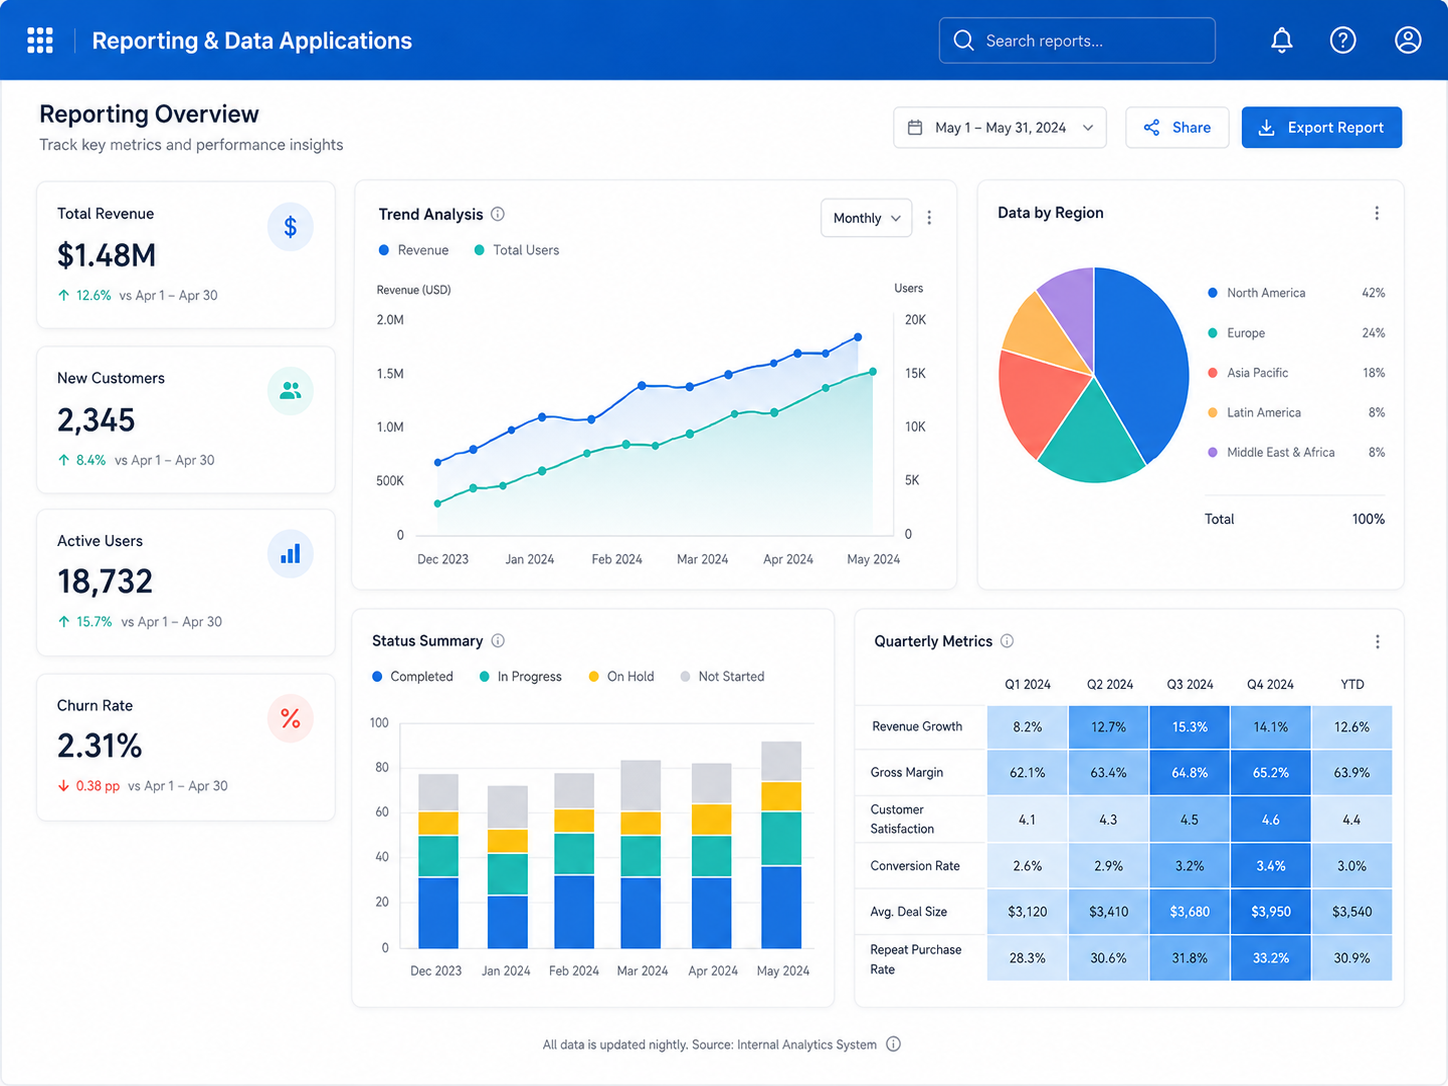The image size is (1448, 1086).
Task: Click the Conversion Rate row label
Action: 915,866
